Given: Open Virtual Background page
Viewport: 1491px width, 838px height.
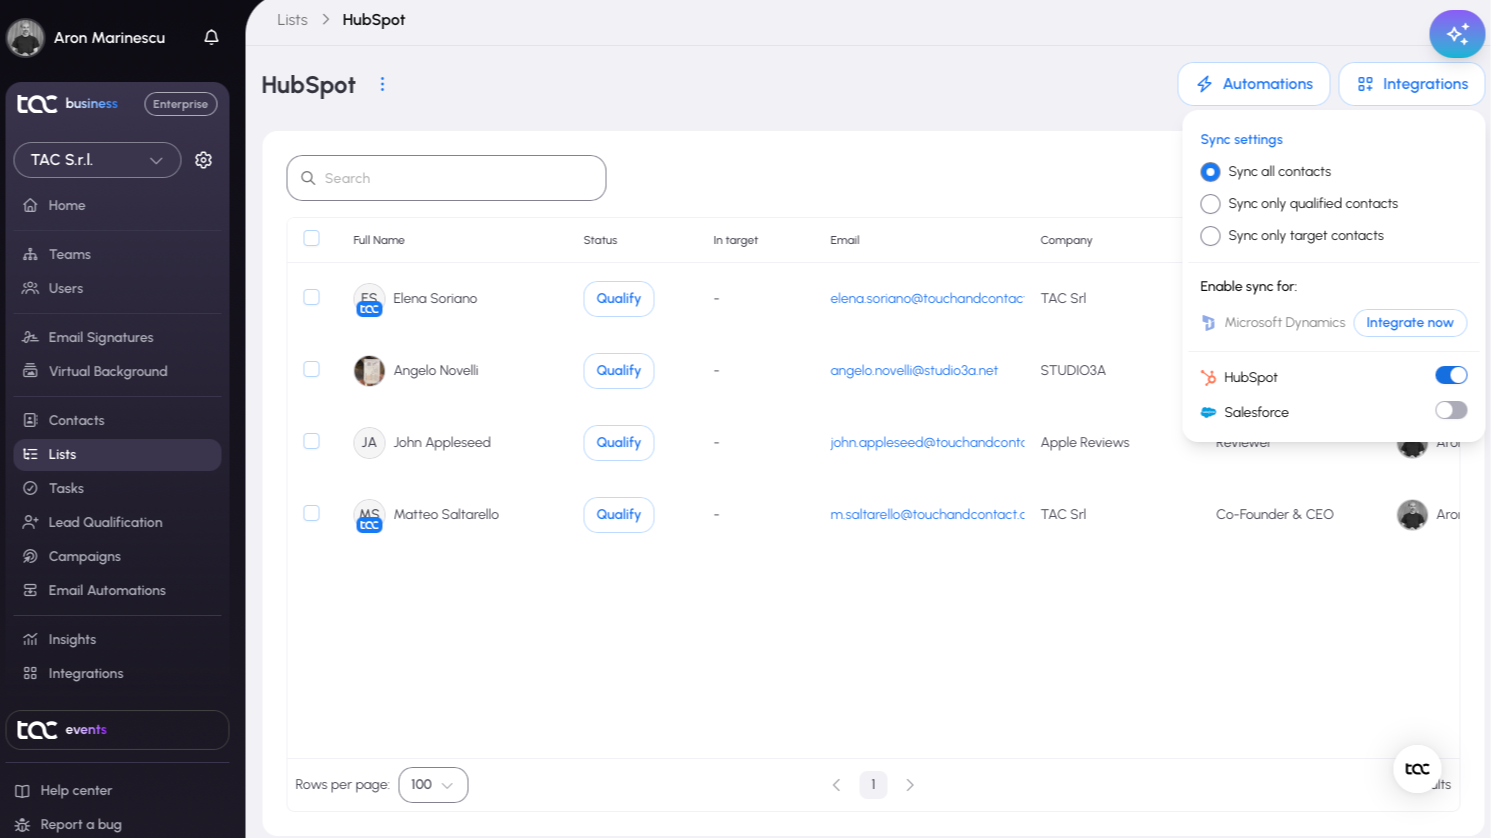Looking at the screenshot, I should pos(117,371).
